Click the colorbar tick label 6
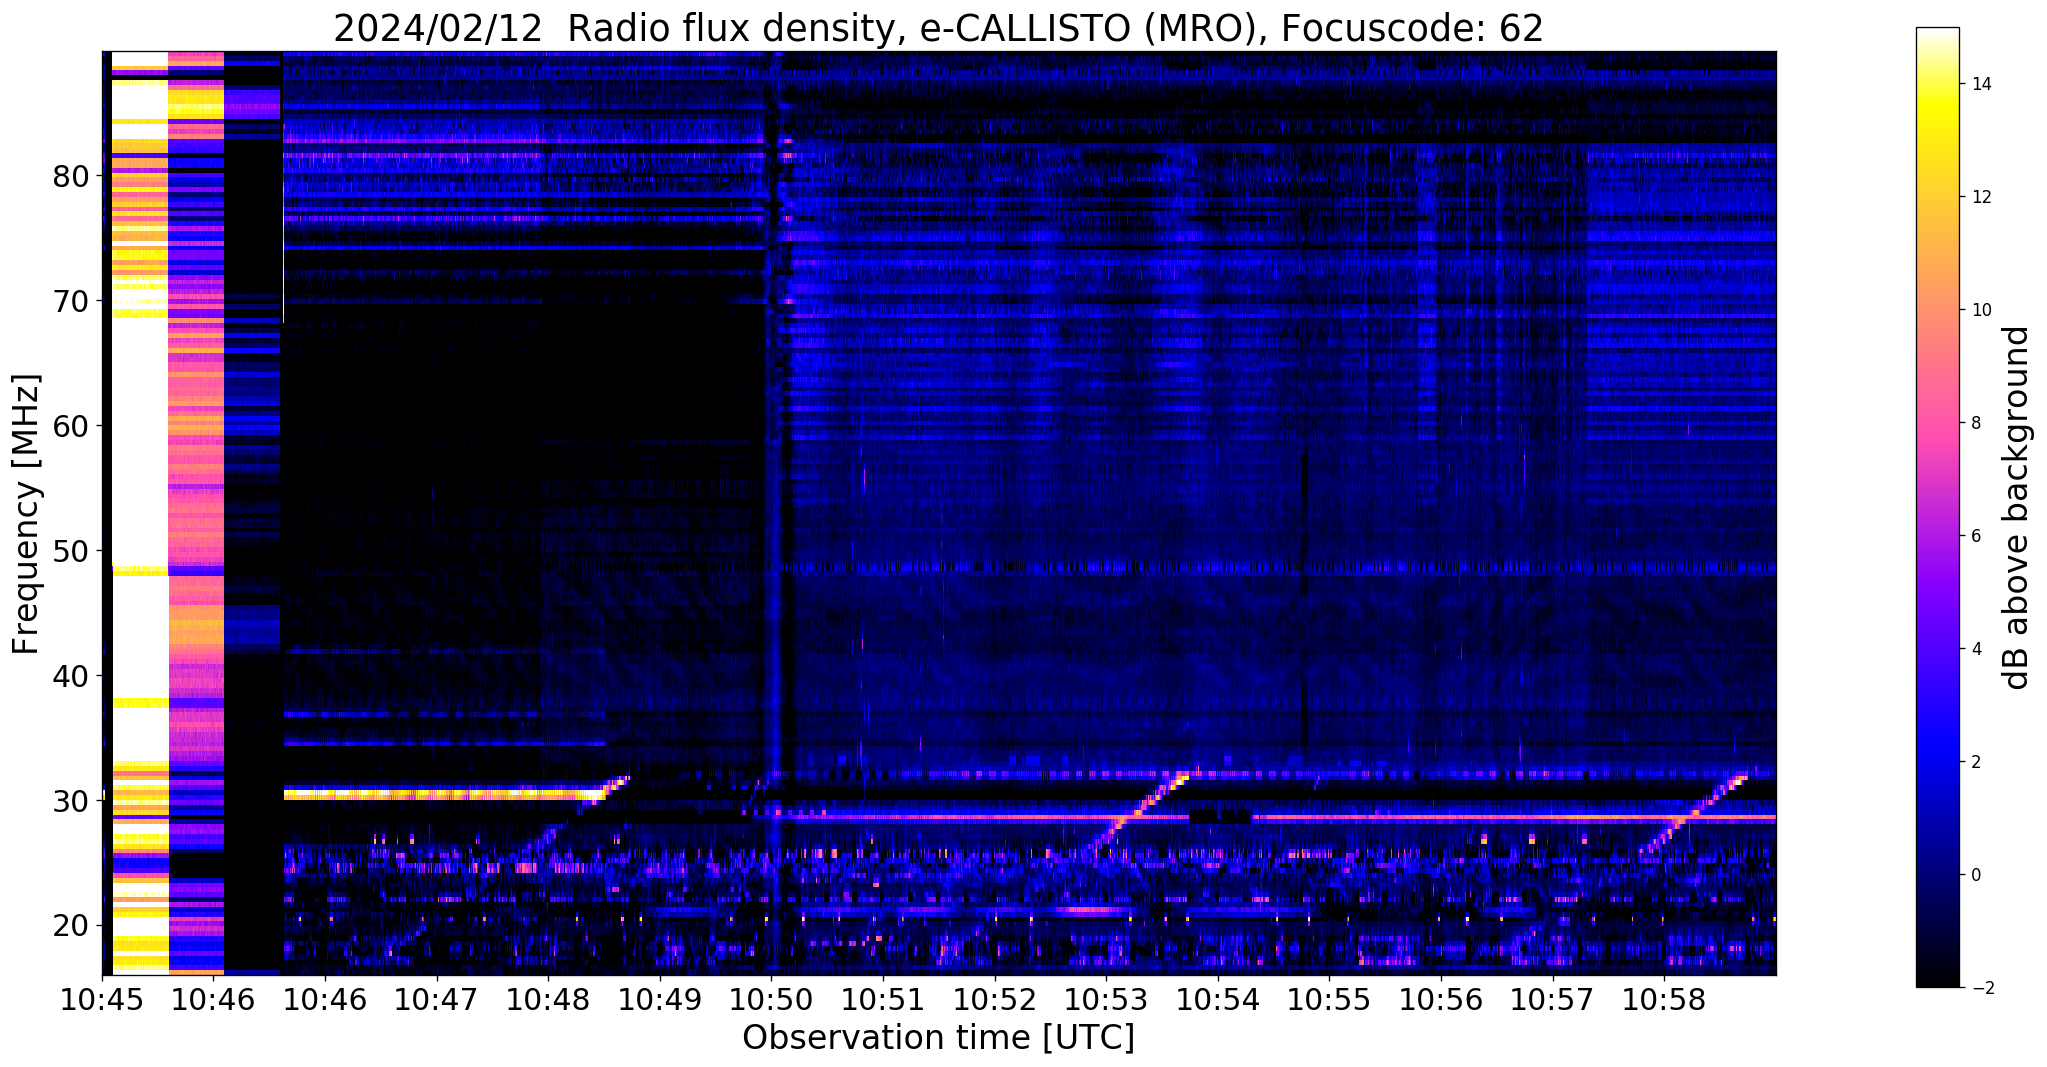Image resolution: width=2047 pixels, height=1067 pixels. point(1974,536)
